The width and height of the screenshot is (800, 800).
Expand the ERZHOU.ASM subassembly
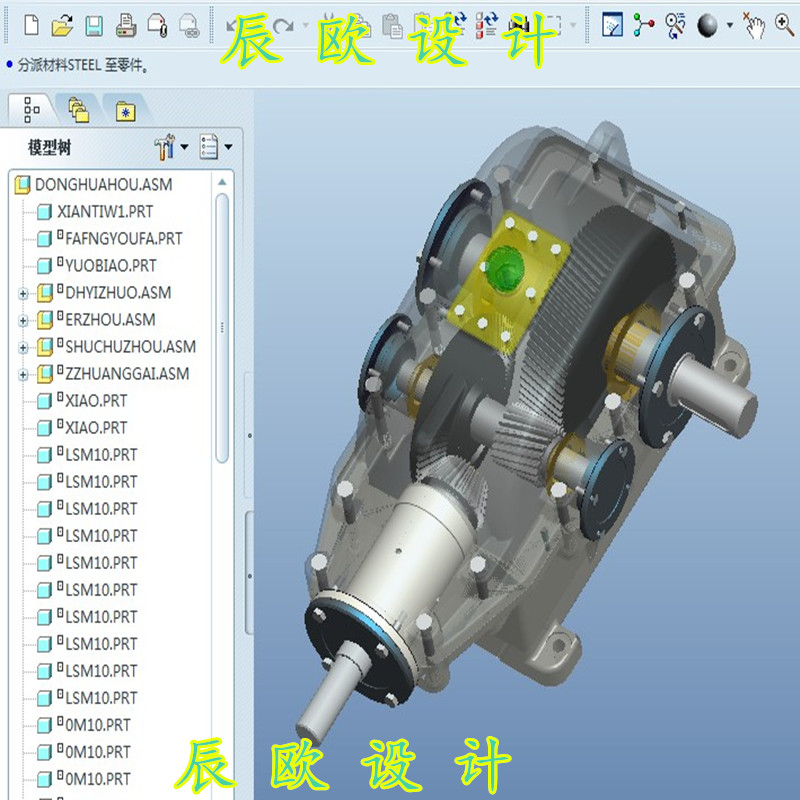click(x=23, y=320)
